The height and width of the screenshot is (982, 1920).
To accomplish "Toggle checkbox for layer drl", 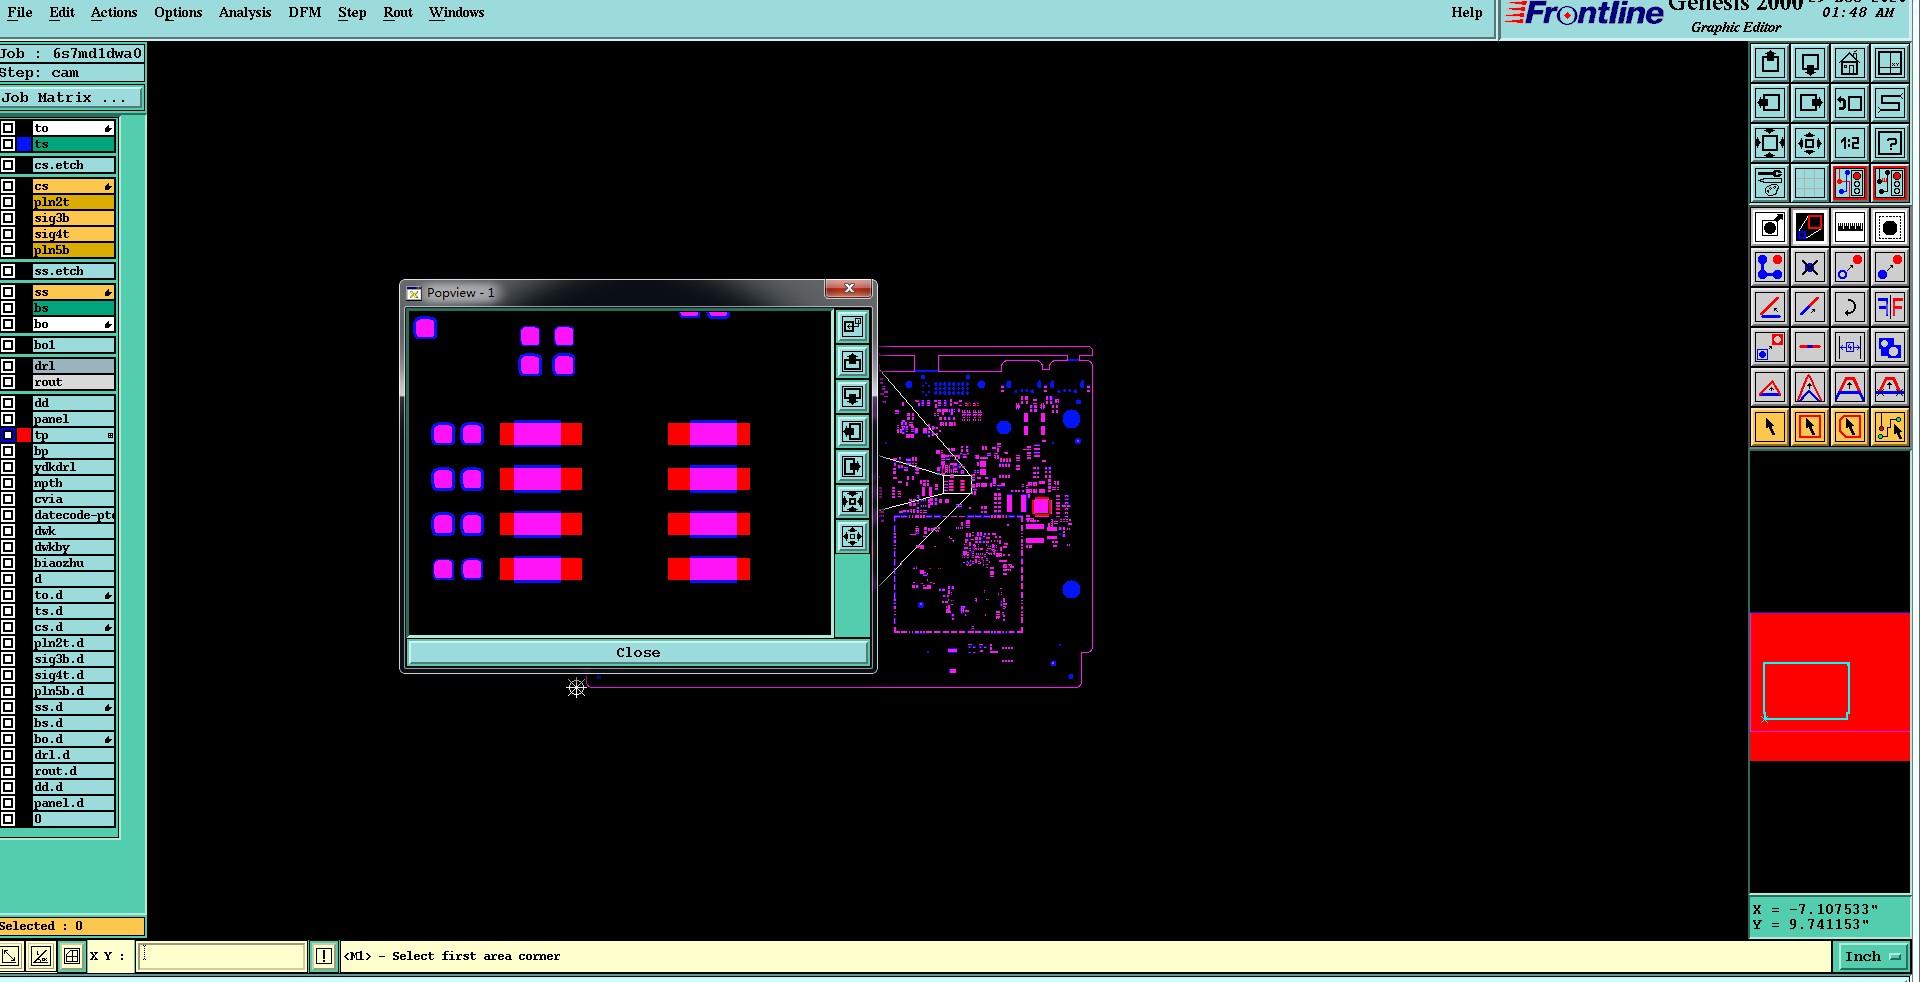I will pyautogui.click(x=8, y=366).
